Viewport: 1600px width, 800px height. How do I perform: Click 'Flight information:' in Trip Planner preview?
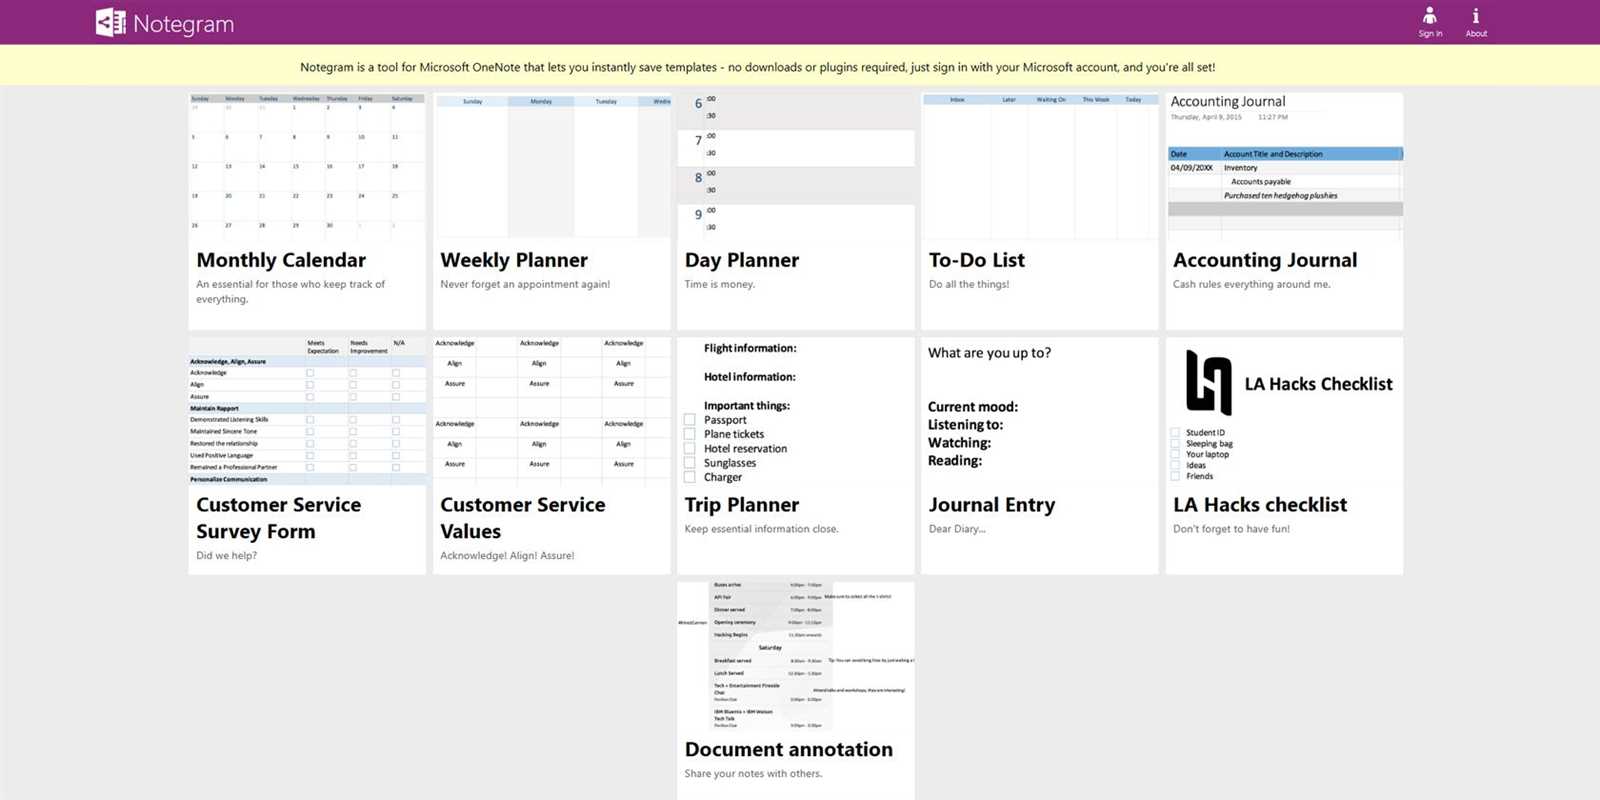[750, 348]
